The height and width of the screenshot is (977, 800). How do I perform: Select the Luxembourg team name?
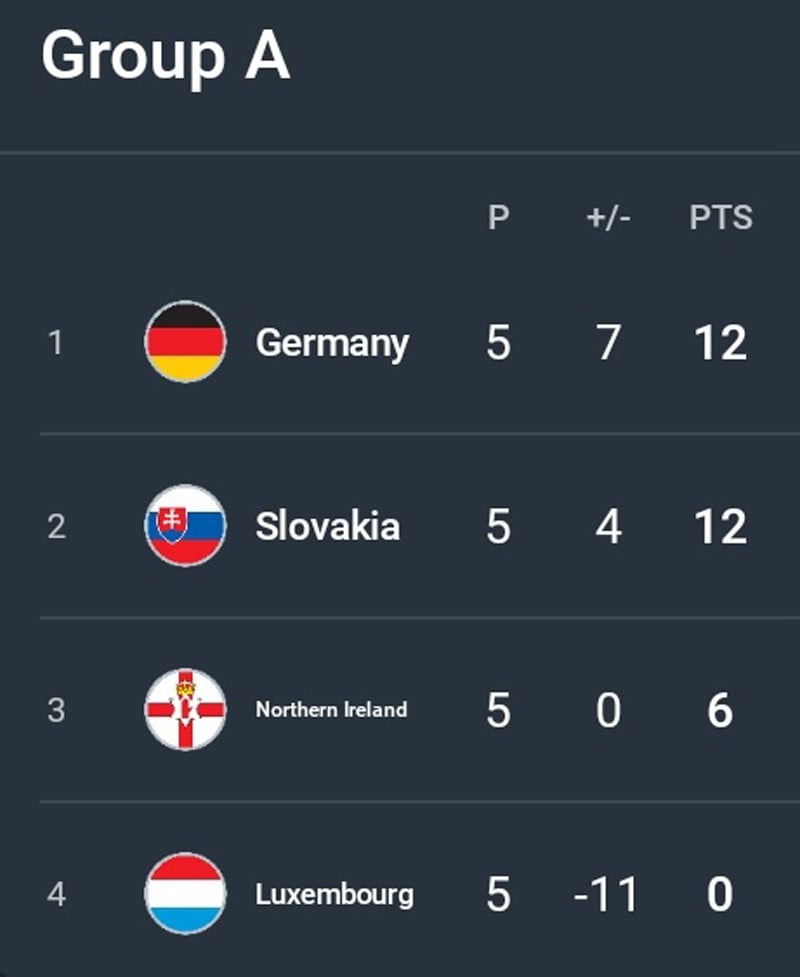(334, 893)
